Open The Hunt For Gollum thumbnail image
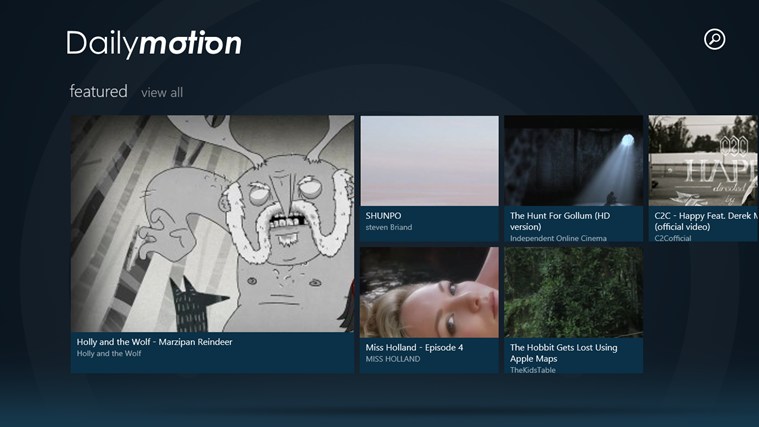 tap(572, 160)
